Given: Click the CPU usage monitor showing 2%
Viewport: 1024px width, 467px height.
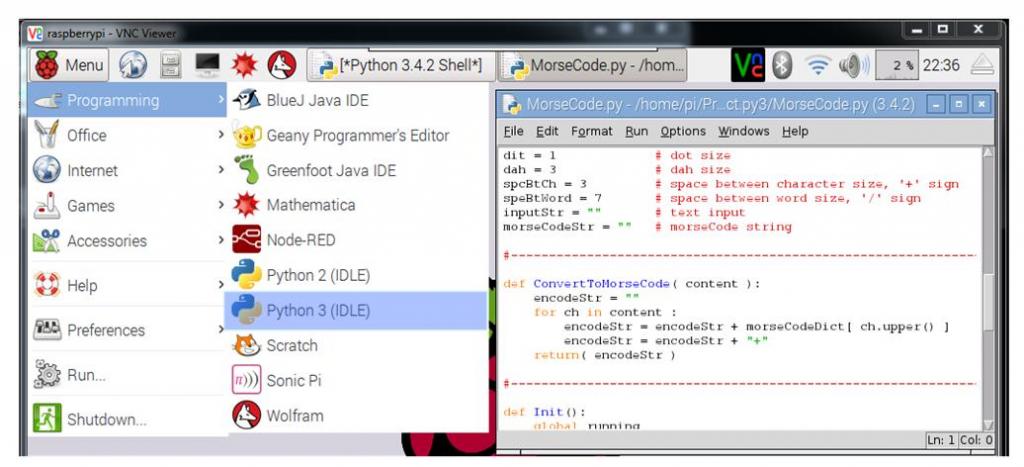Looking at the screenshot, I should point(896,65).
